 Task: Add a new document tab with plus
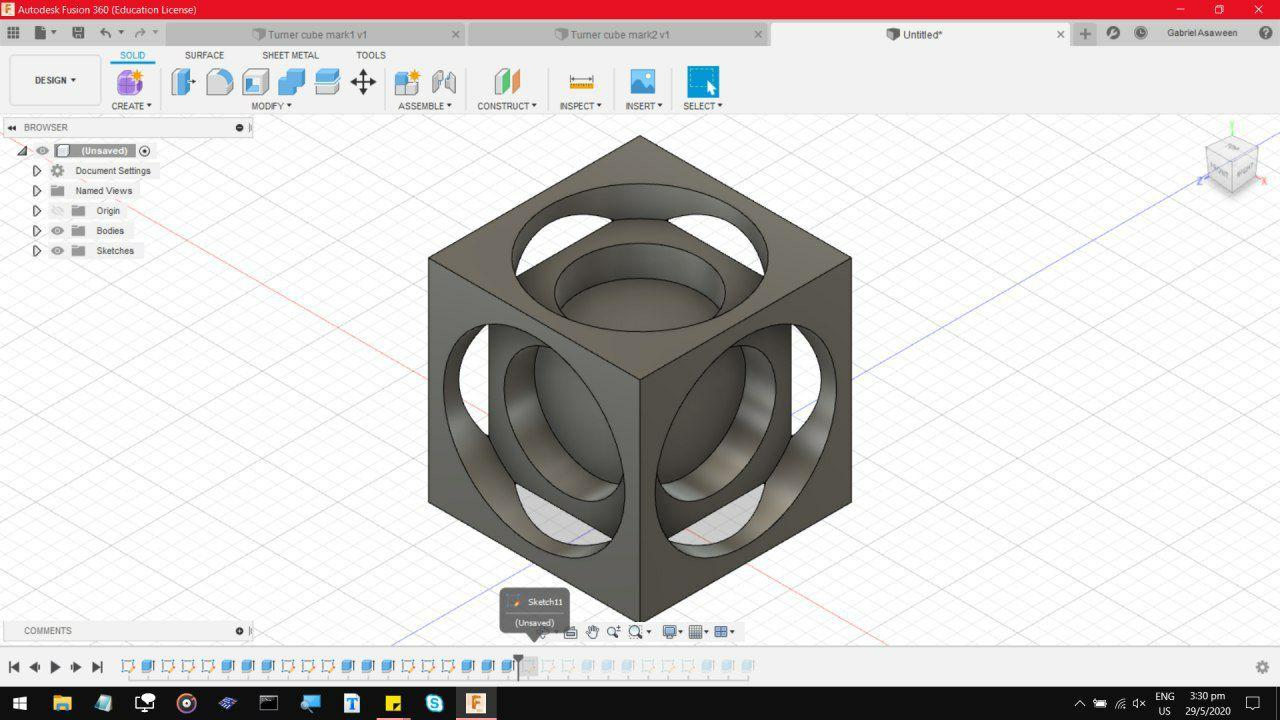(x=1085, y=34)
